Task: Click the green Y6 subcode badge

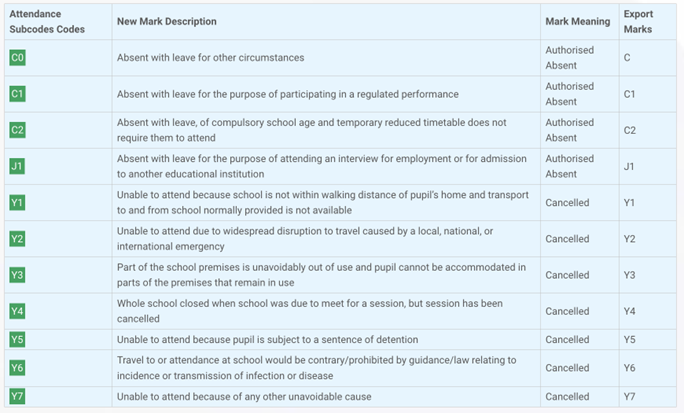Action: tap(17, 368)
